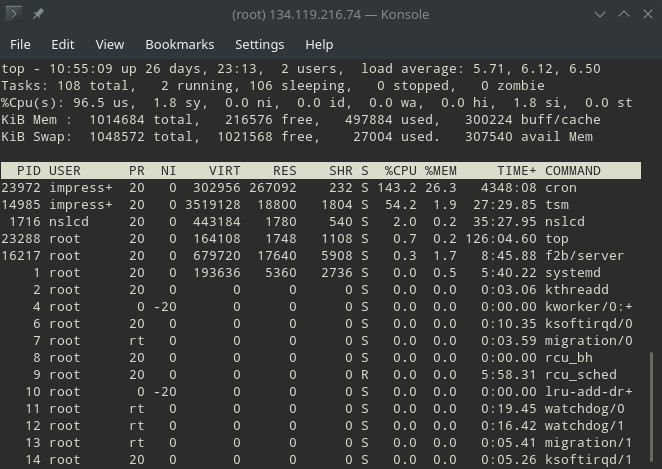
Task: Open the Settings menu
Action: [259, 44]
